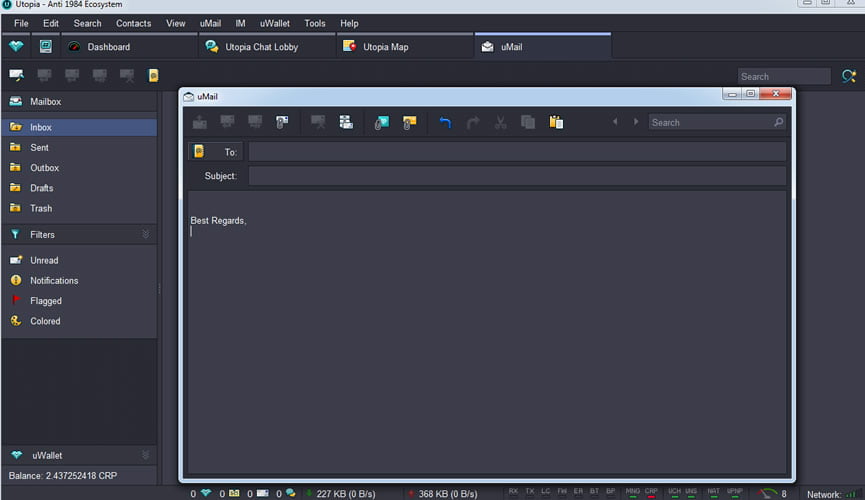This screenshot has height=500, width=865.
Task: Expand the uWallet panel chevron
Action: click(146, 455)
